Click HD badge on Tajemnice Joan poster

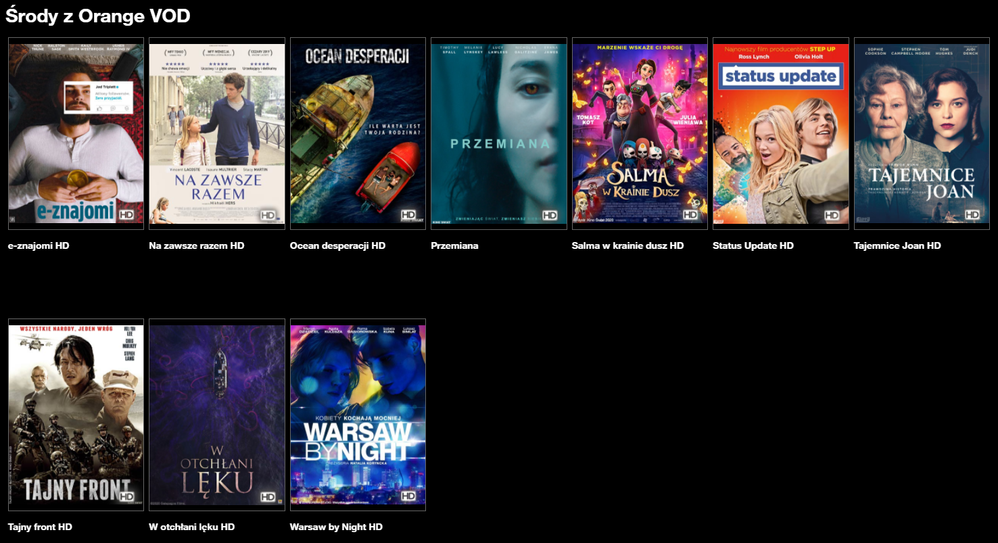(x=973, y=215)
